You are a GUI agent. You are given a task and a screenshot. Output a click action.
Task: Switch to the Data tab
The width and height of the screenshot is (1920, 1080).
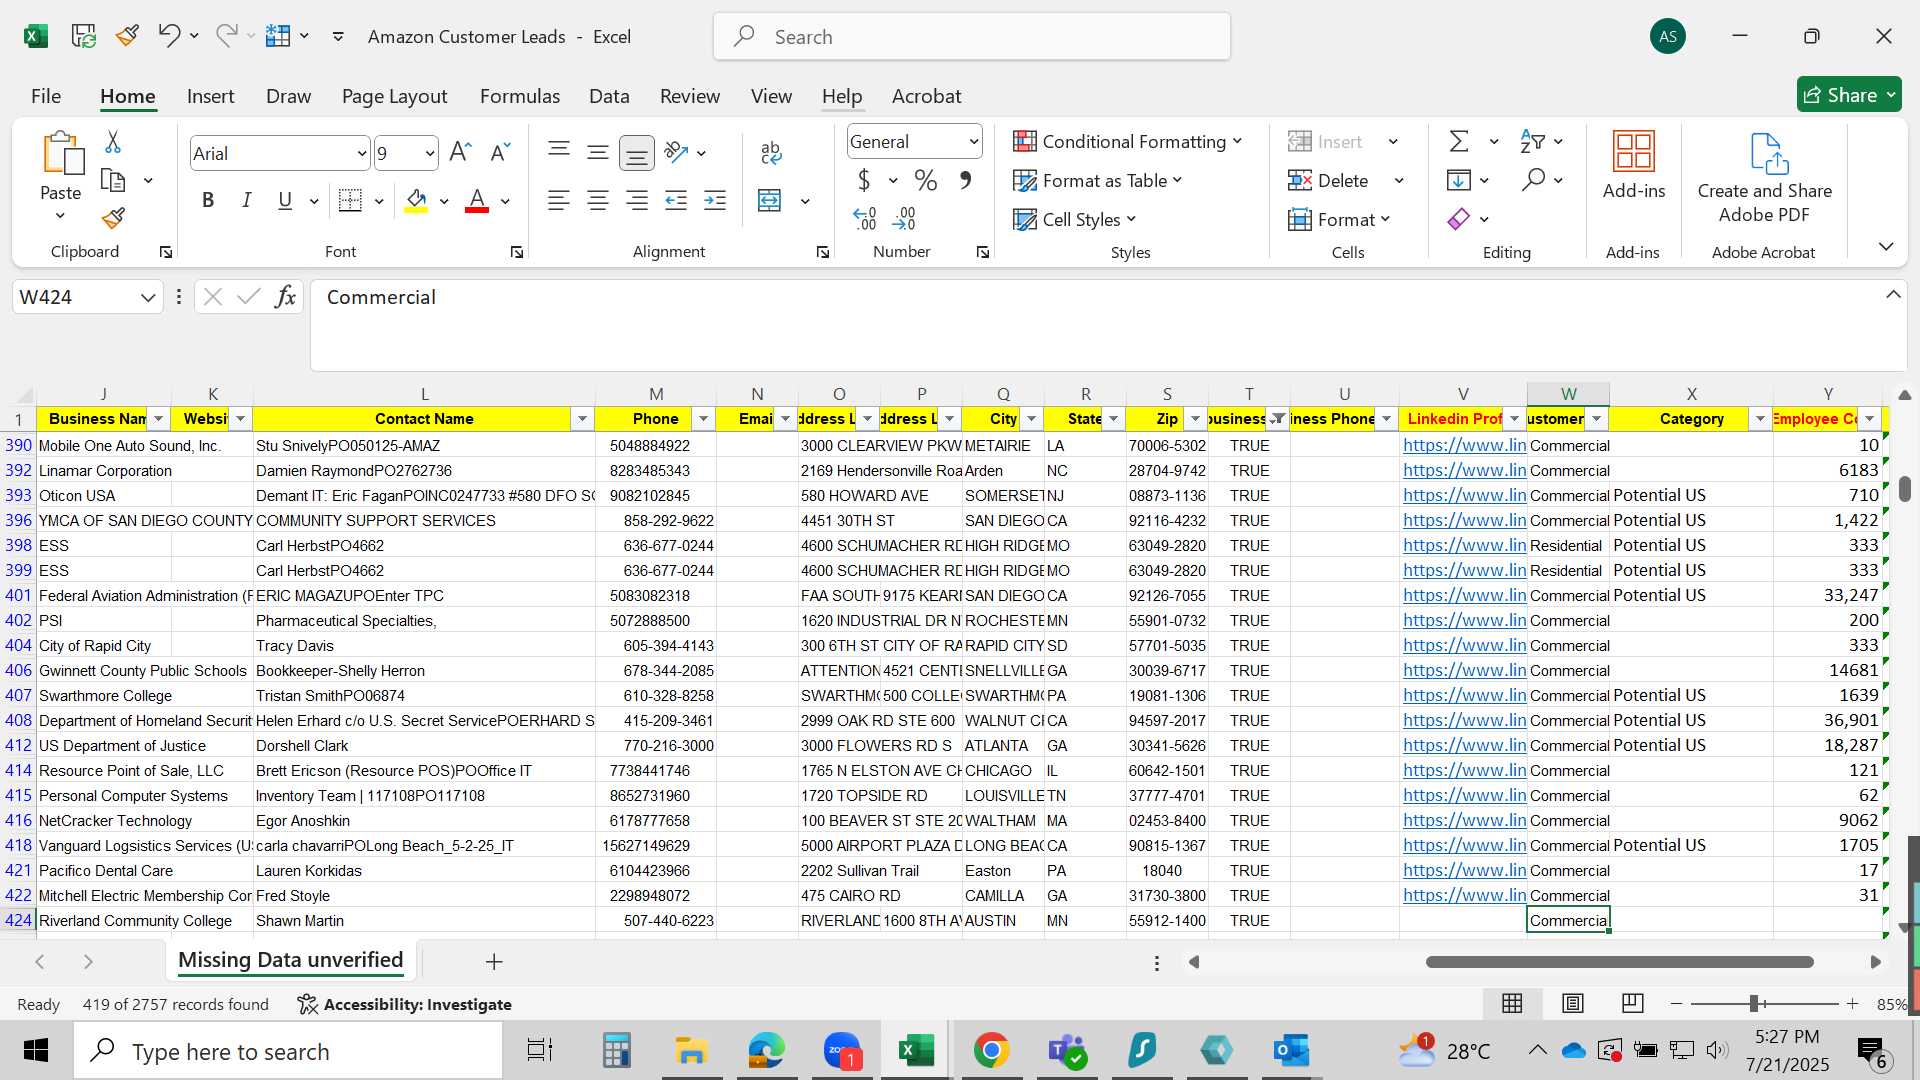[609, 96]
